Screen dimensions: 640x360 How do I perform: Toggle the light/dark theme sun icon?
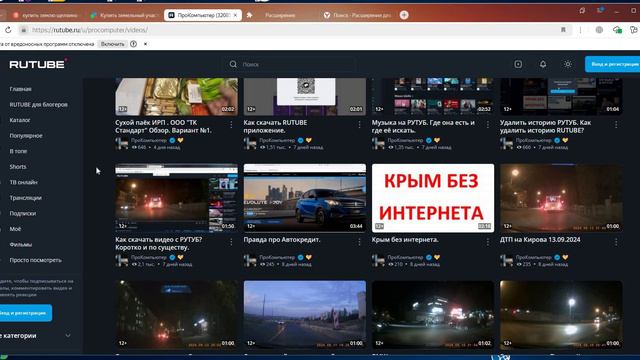tap(568, 64)
